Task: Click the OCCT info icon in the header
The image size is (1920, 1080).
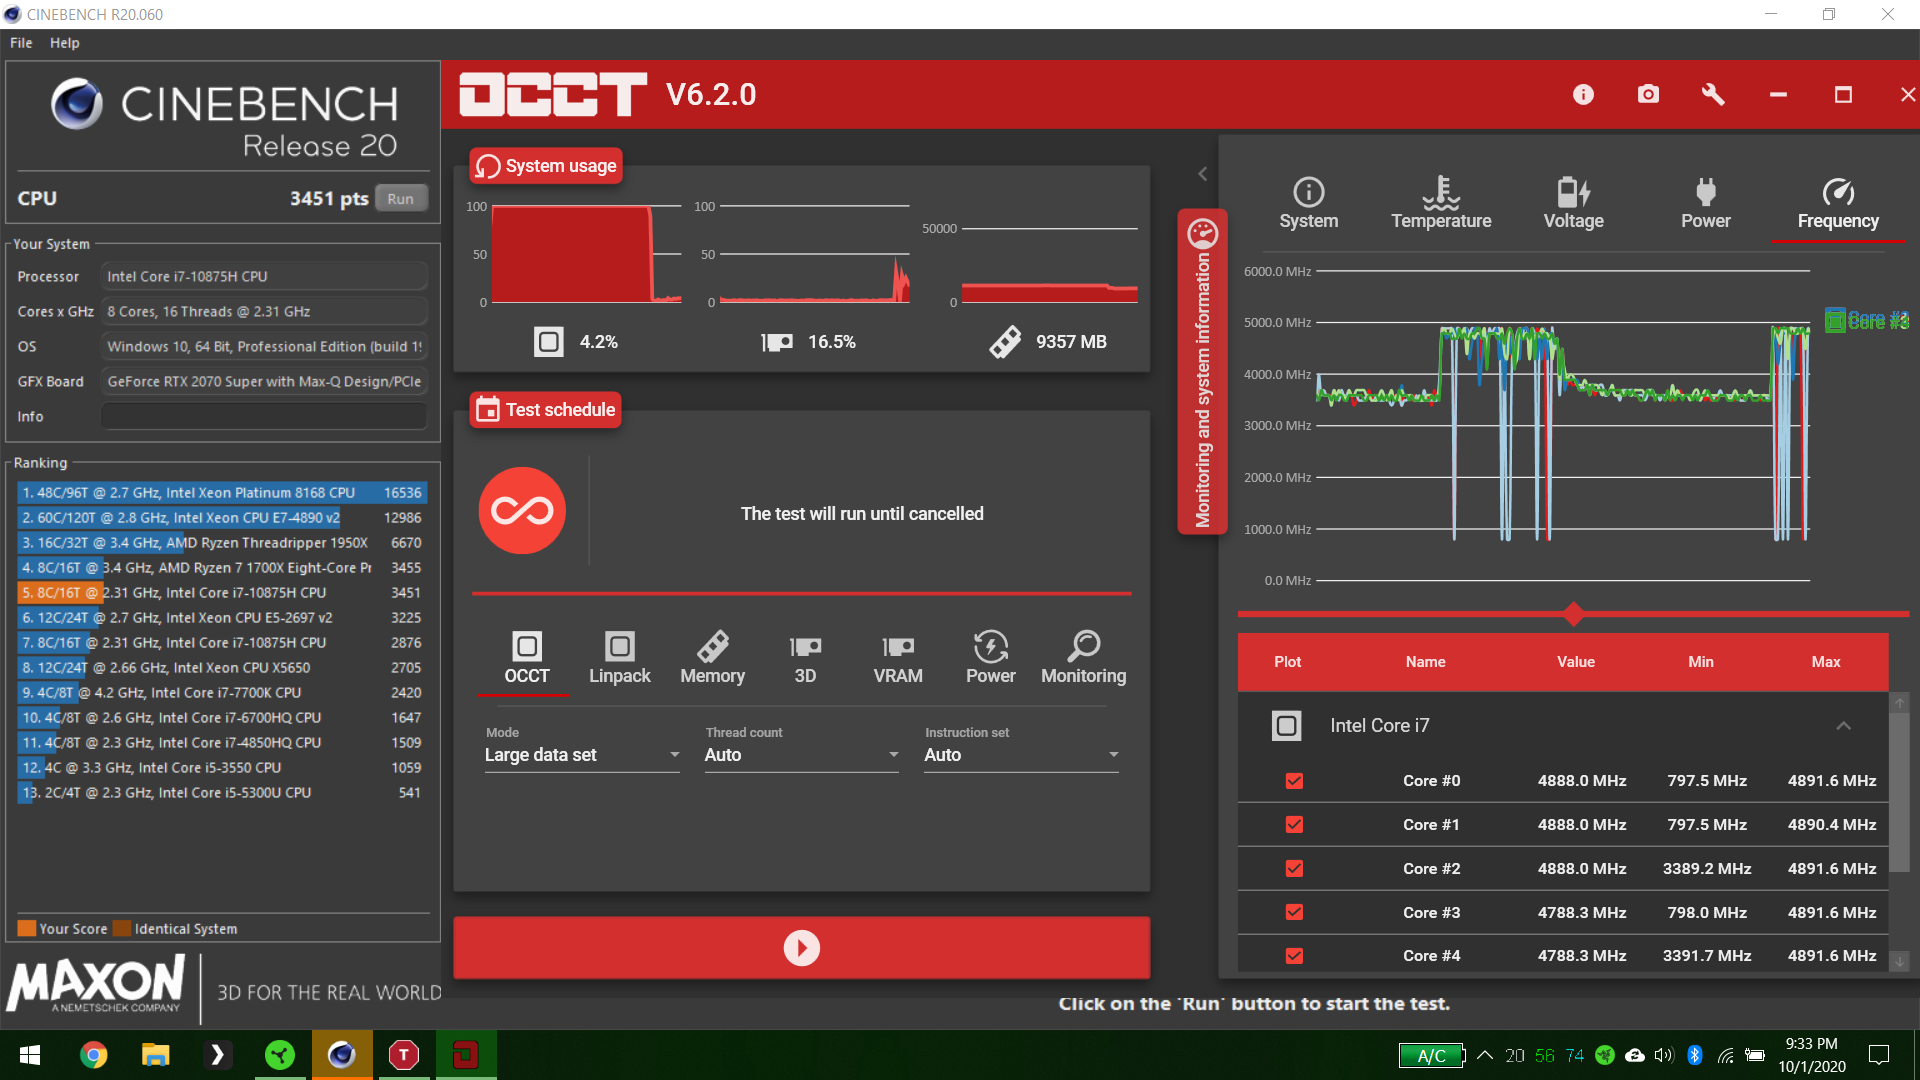Action: tap(1583, 94)
